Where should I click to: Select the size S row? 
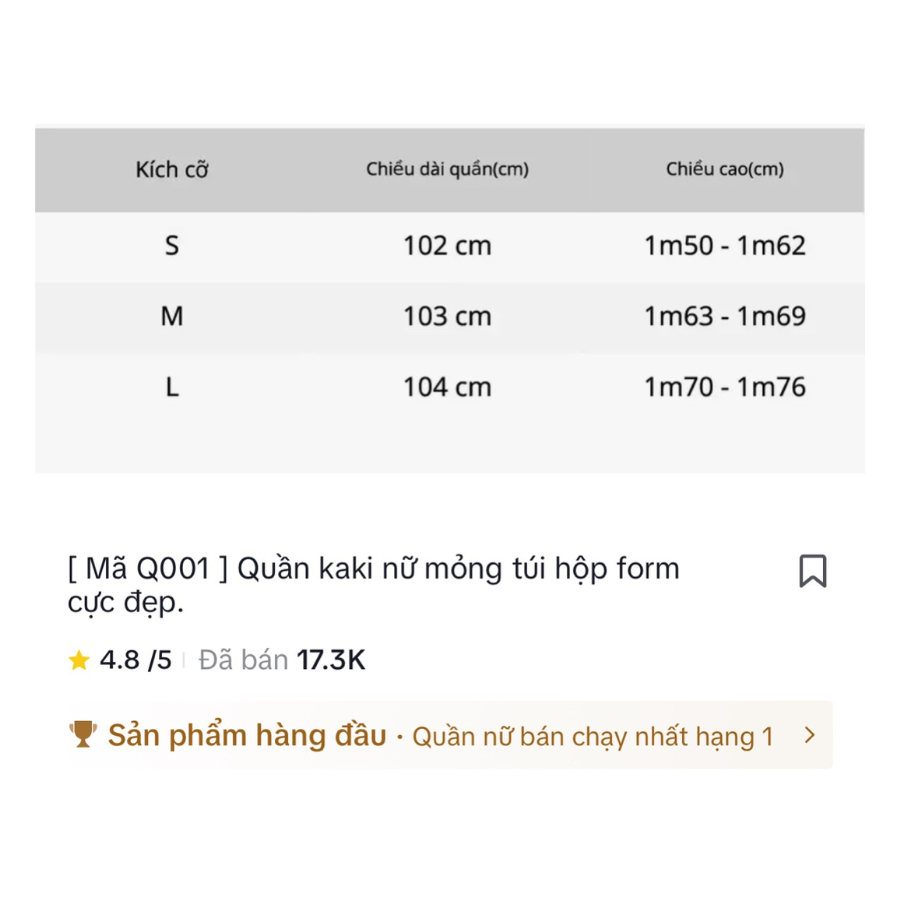point(450,247)
